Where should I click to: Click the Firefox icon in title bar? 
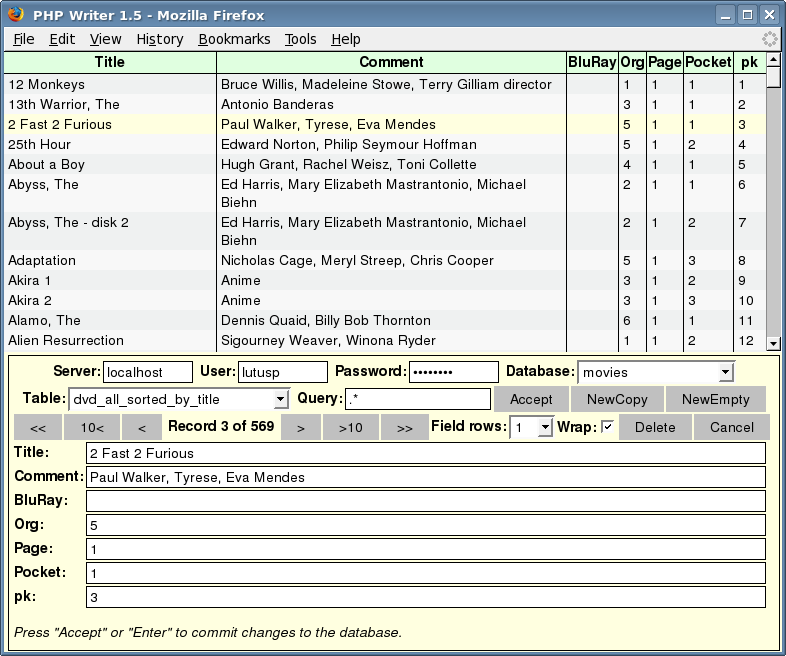[16, 14]
